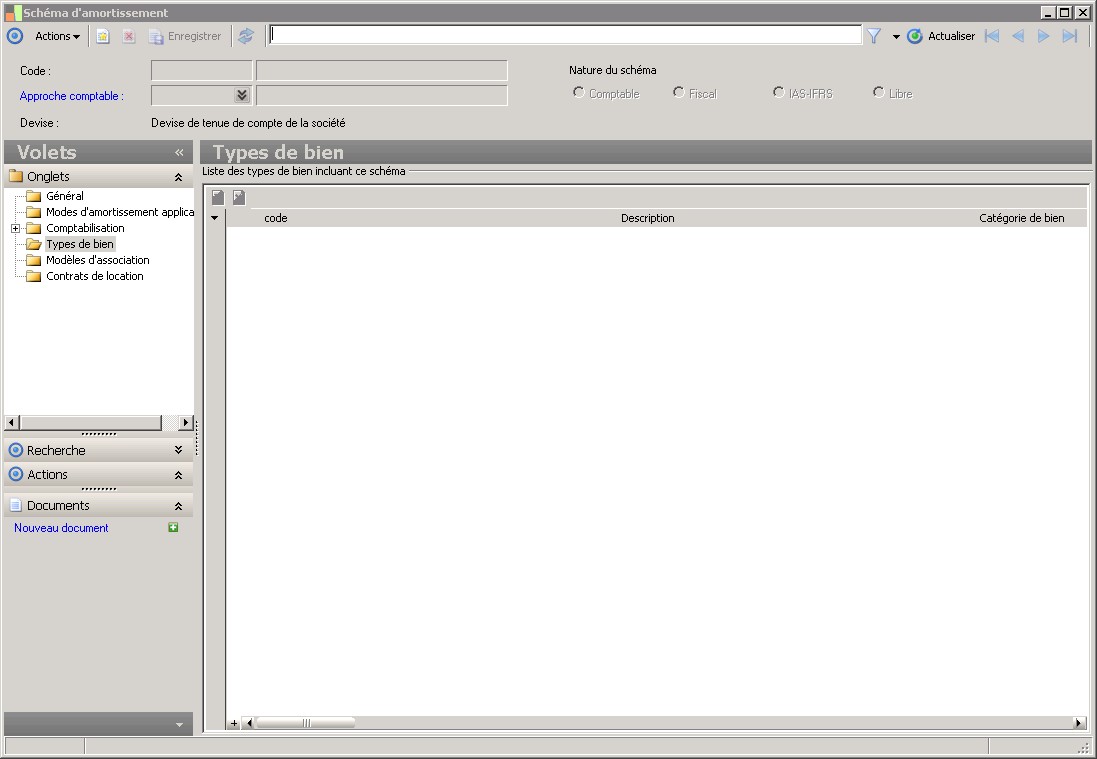The image size is (1097, 759).
Task: Select the Comptable radio button
Action: (579, 93)
